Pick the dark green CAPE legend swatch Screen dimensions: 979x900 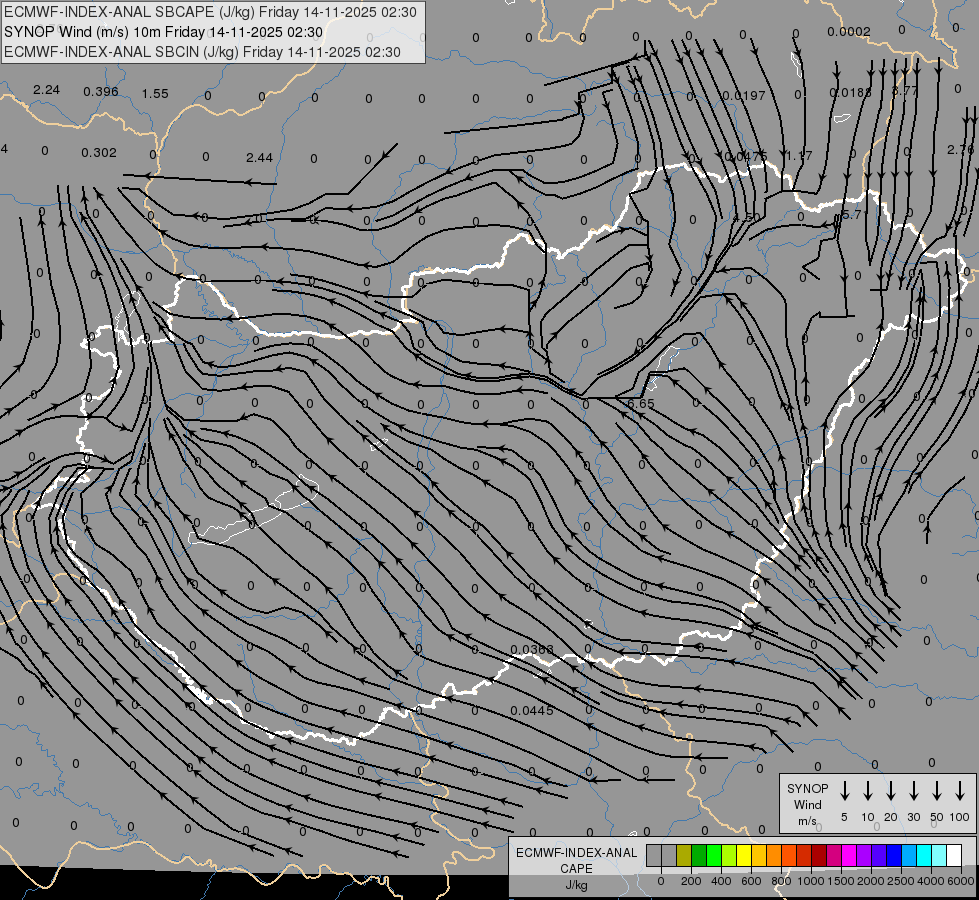pos(699,855)
